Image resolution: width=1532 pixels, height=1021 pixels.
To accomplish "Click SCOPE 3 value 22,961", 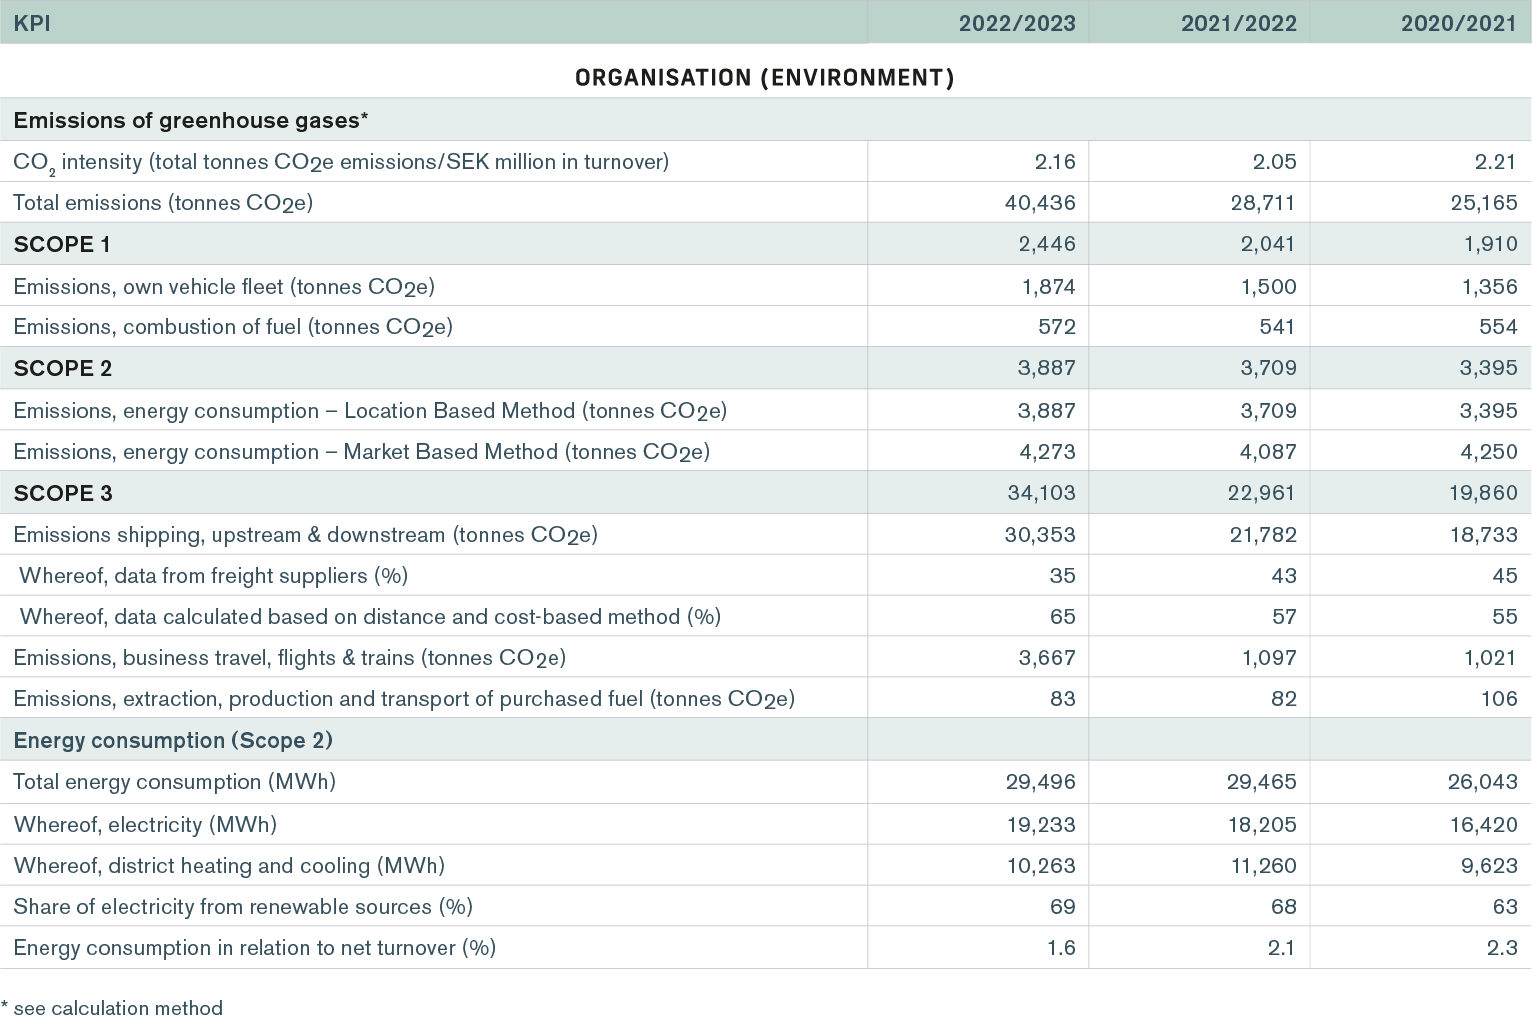I will click(x=1262, y=493).
